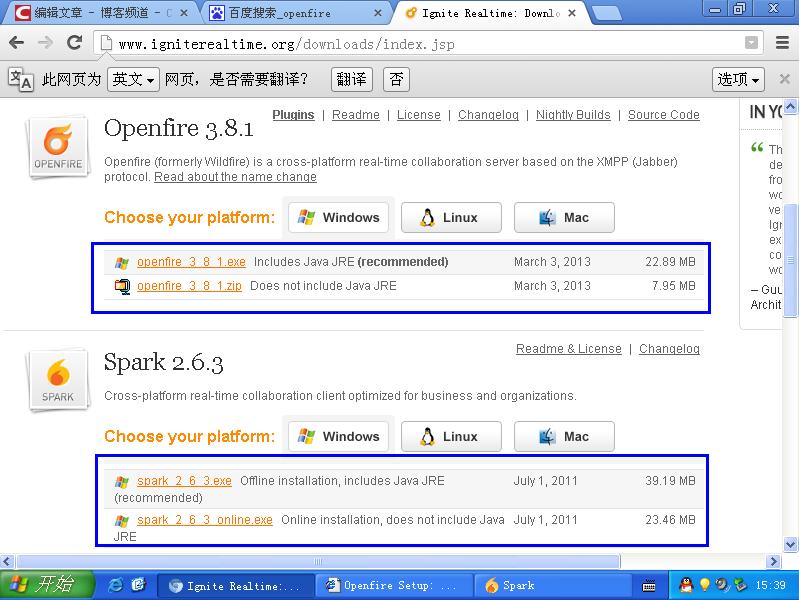Open the Start button 开始
Image resolution: width=799 pixels, height=600 pixels.
click(x=47, y=585)
